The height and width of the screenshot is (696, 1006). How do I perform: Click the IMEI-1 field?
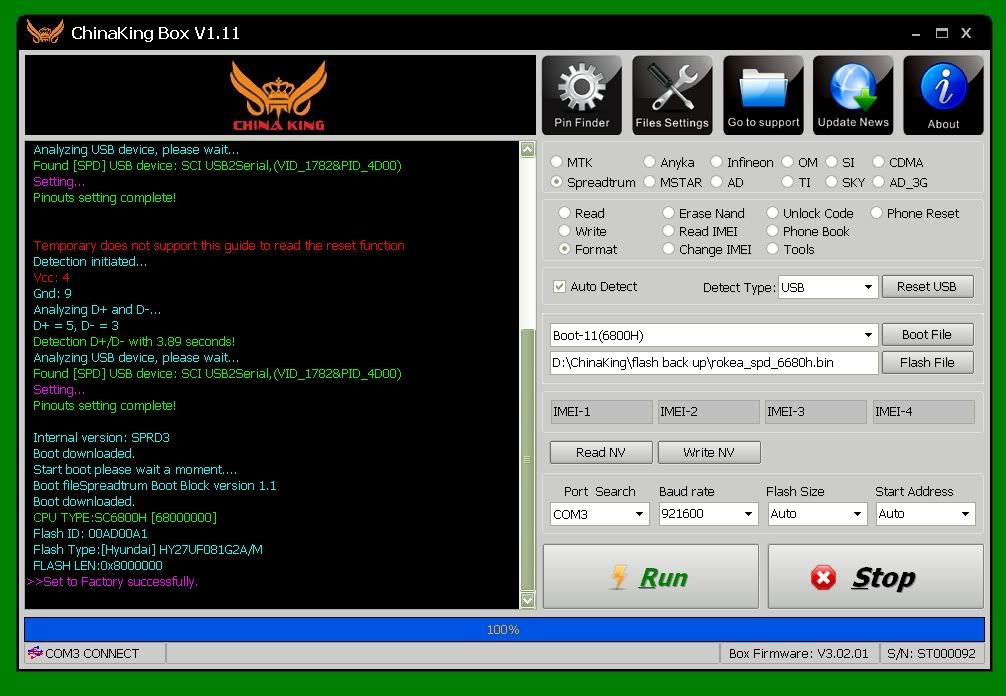tap(601, 411)
